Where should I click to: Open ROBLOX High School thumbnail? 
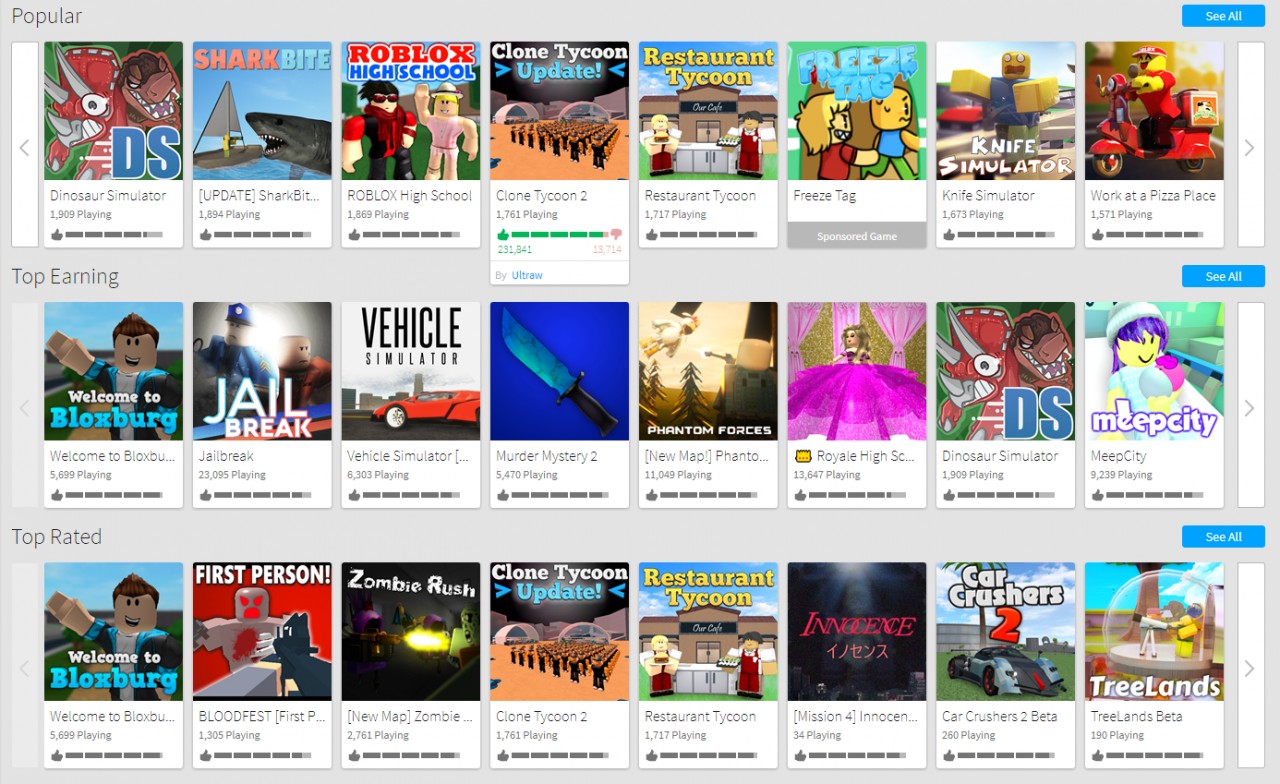coord(411,111)
